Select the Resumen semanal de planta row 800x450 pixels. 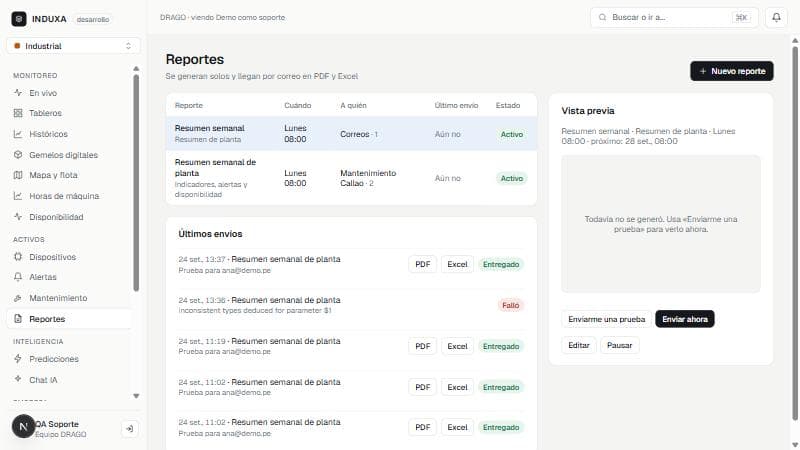click(351, 178)
